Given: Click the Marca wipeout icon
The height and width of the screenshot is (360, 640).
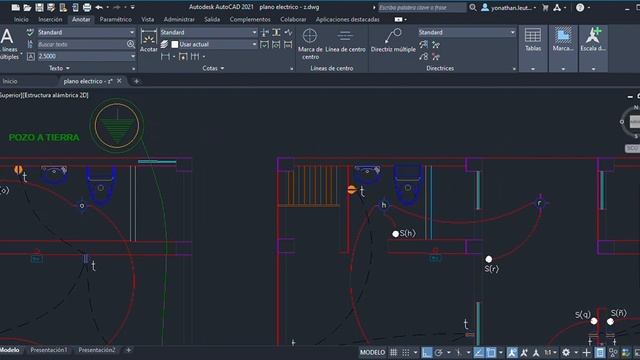Looking at the screenshot, I should 563,40.
